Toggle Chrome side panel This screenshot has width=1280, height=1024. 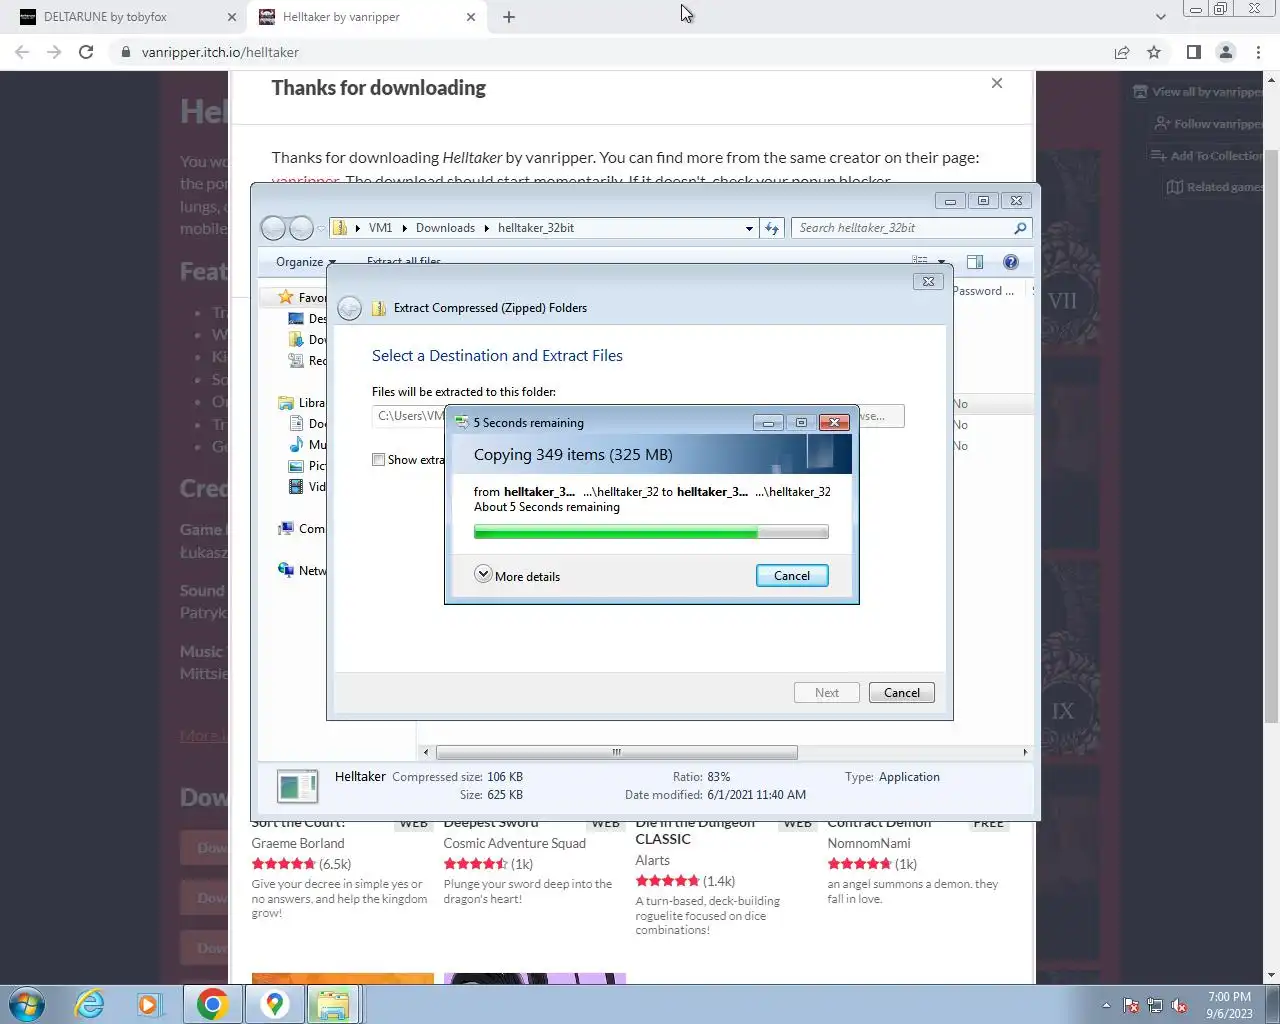pos(1193,52)
